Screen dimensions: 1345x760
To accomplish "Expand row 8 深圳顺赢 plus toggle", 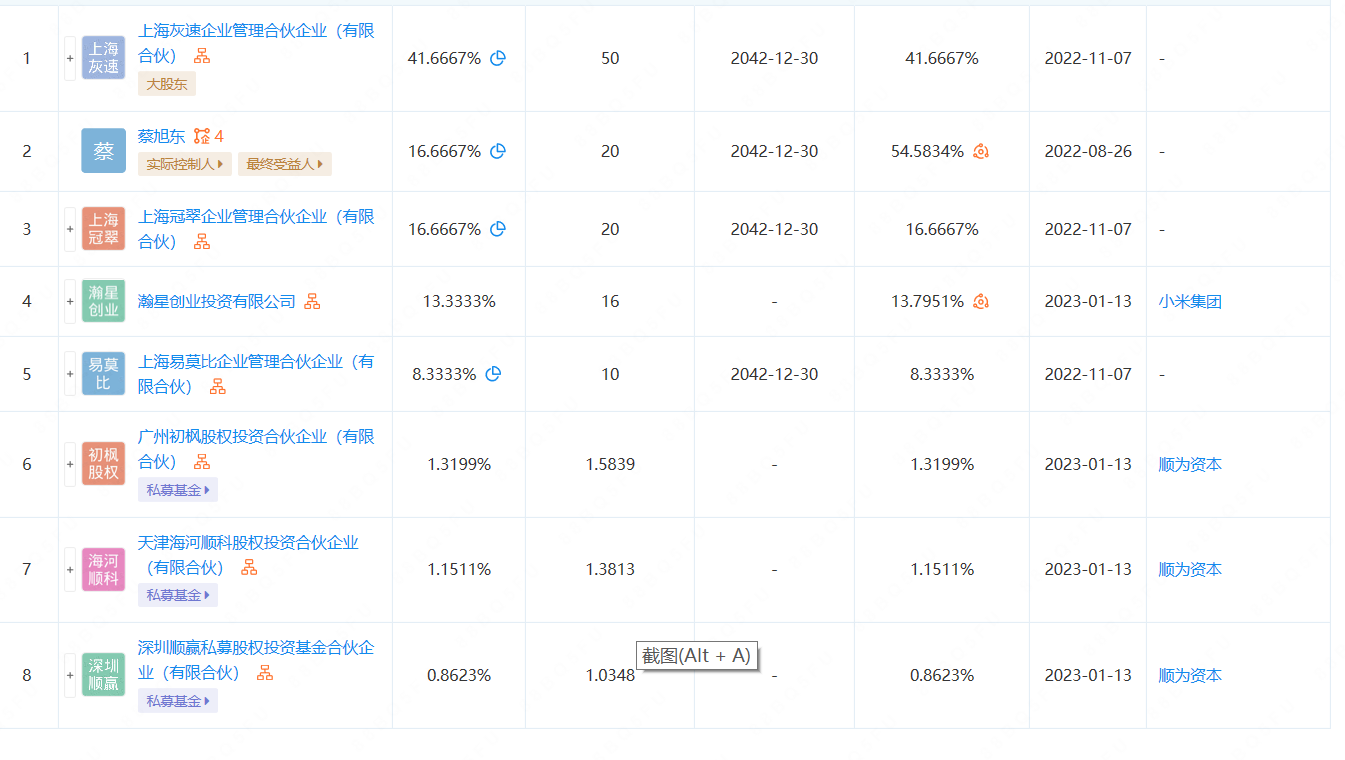I will [70, 675].
